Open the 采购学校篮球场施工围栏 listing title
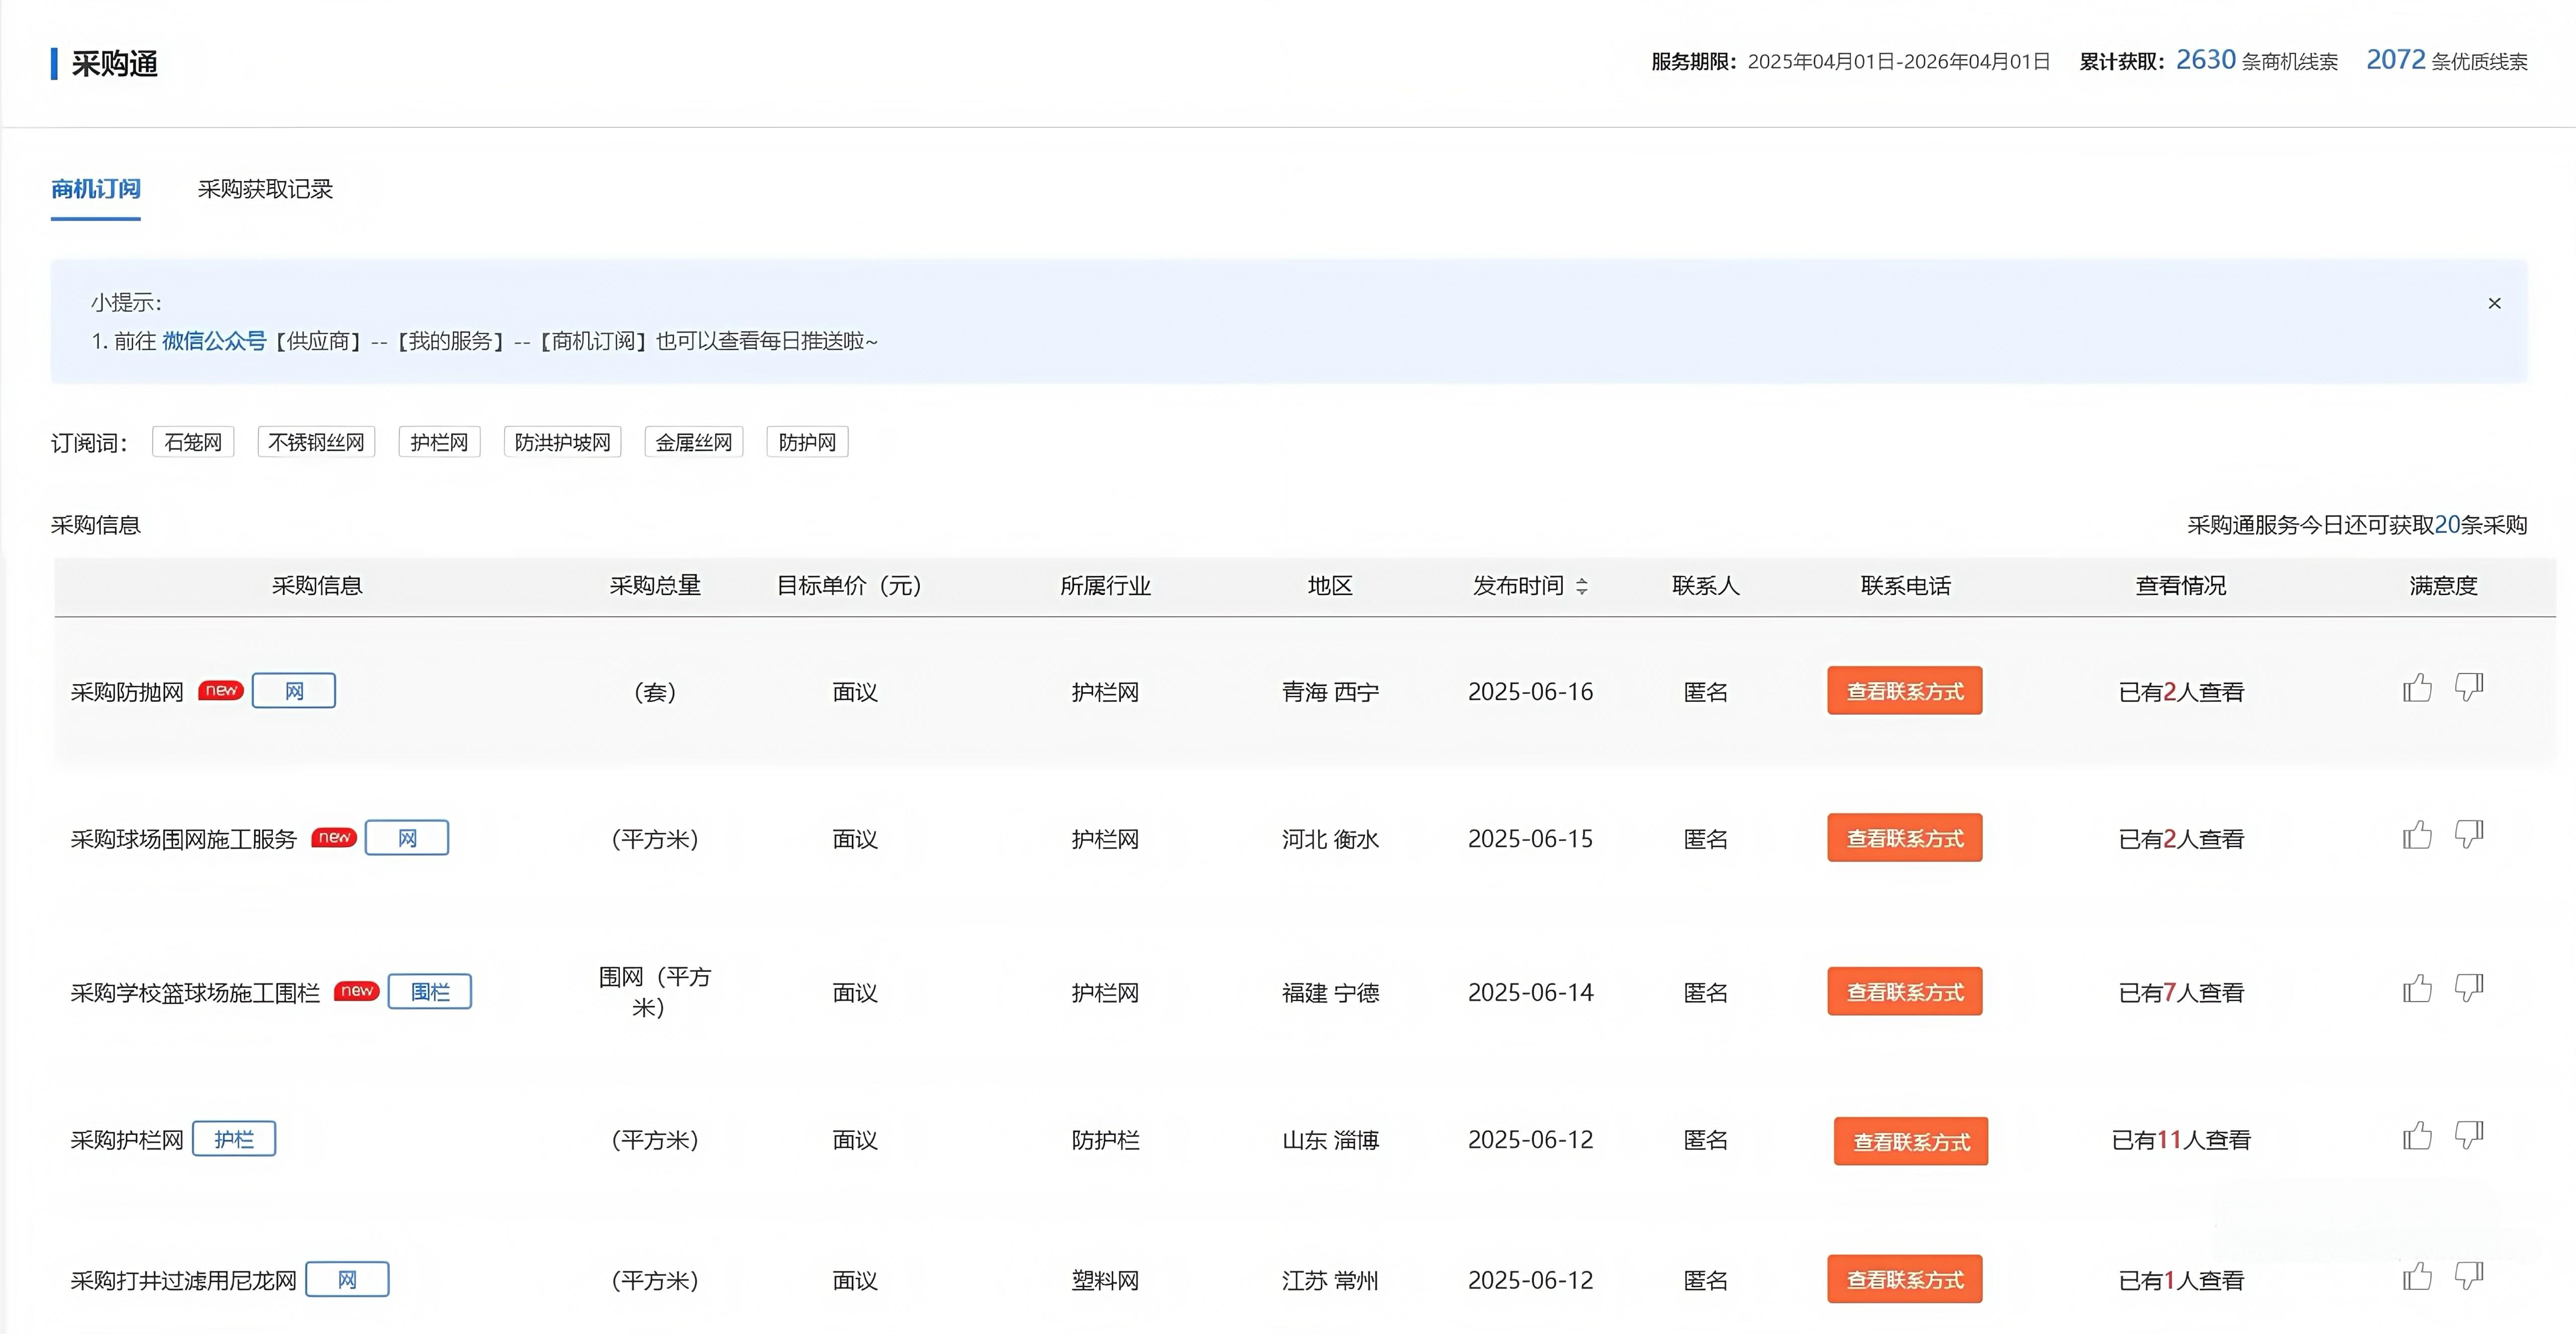The width and height of the screenshot is (2576, 1334). click(x=195, y=993)
